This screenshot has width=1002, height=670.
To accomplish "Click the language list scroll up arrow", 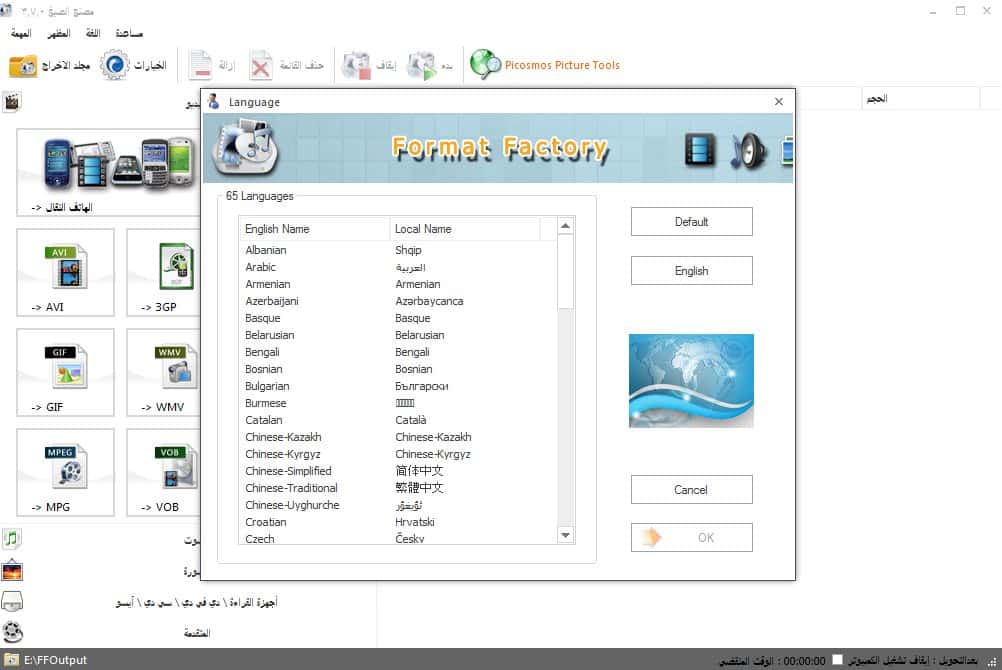I will (565, 226).
